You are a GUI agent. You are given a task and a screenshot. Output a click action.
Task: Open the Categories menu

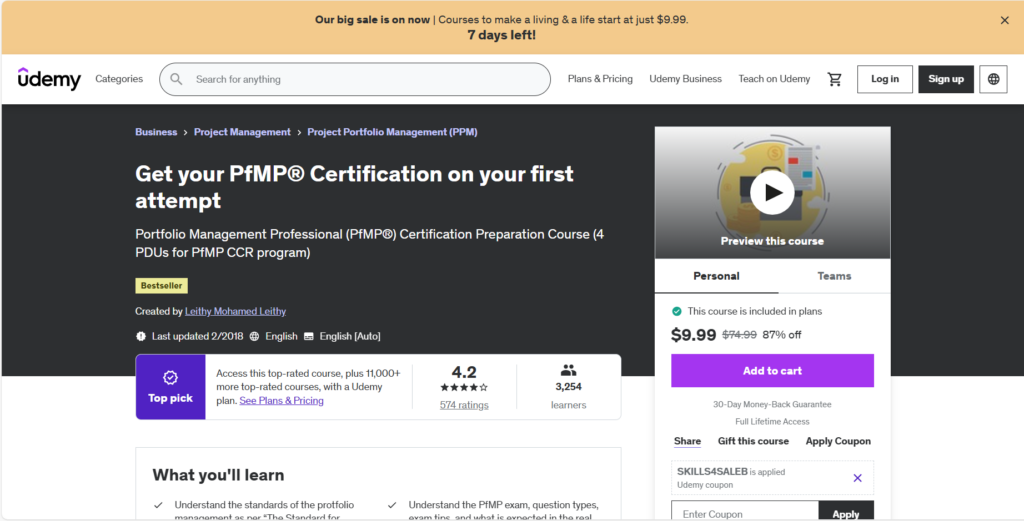pyautogui.click(x=119, y=79)
